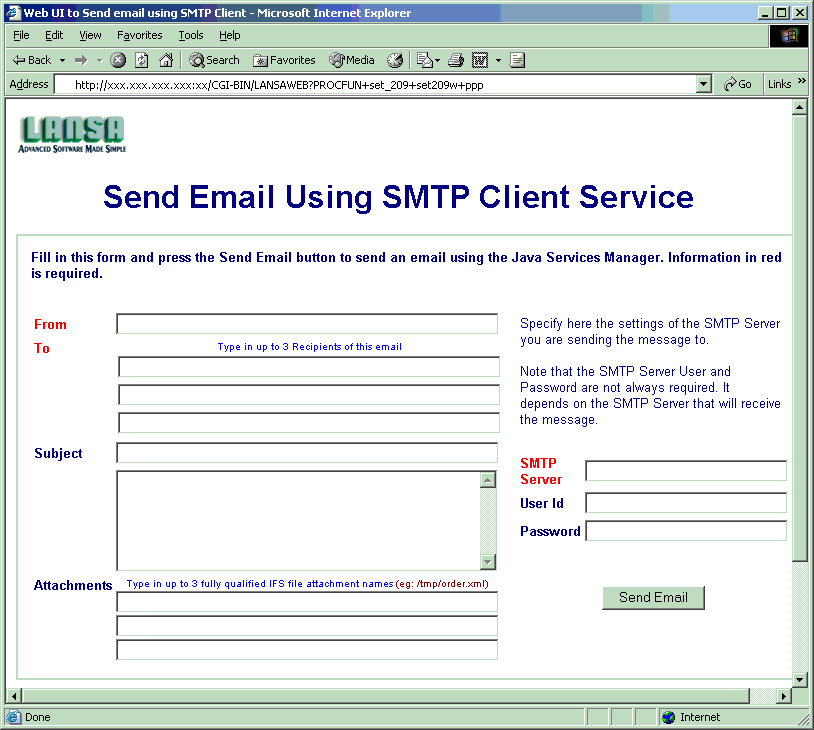The height and width of the screenshot is (730, 814).
Task: Click the SMTP Server input field
Action: click(686, 471)
